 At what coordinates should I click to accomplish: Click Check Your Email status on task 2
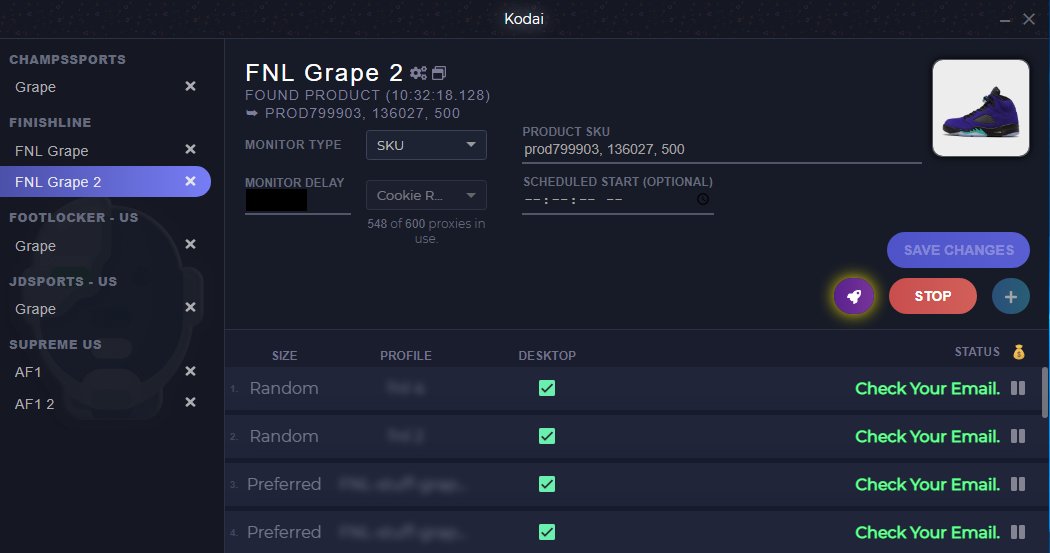click(x=927, y=437)
